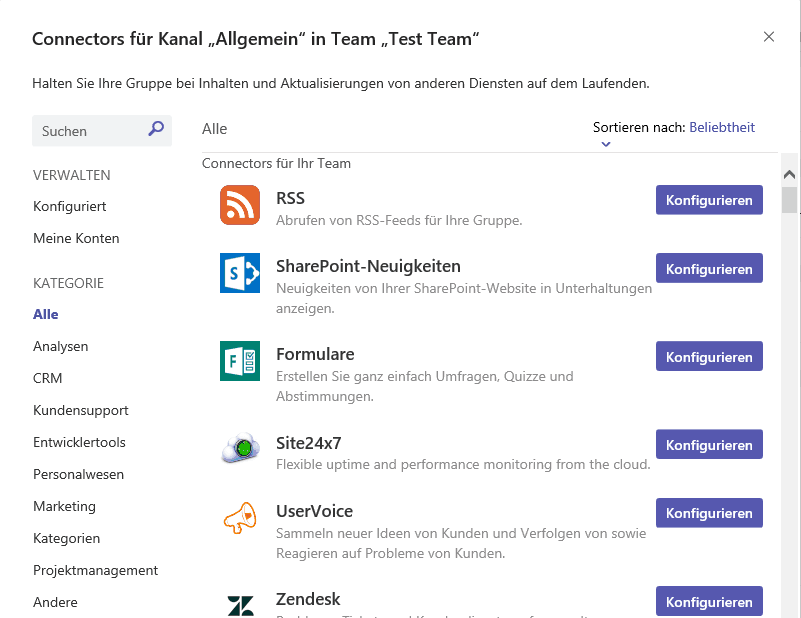
Task: Click the SharePoint-Neuigkeiten connector icon
Action: (x=240, y=273)
